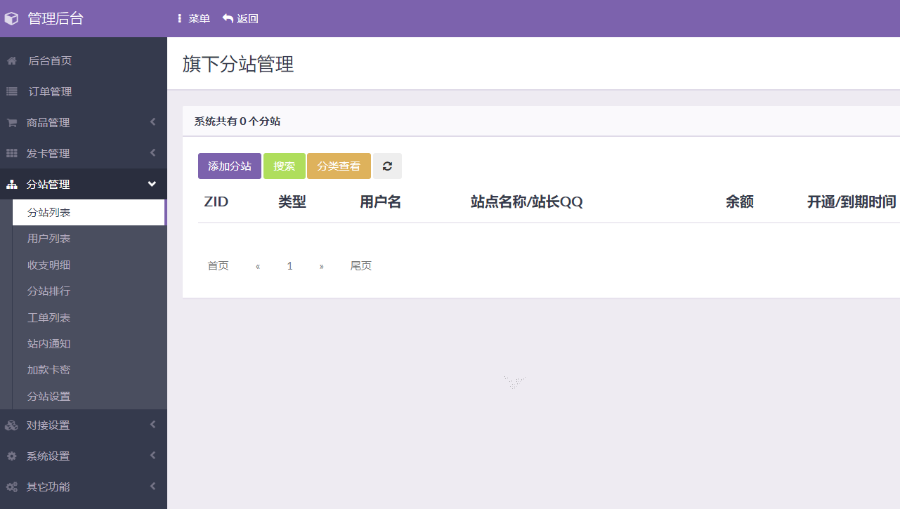Open 收支明细 in the sidebar

pyautogui.click(x=49, y=265)
